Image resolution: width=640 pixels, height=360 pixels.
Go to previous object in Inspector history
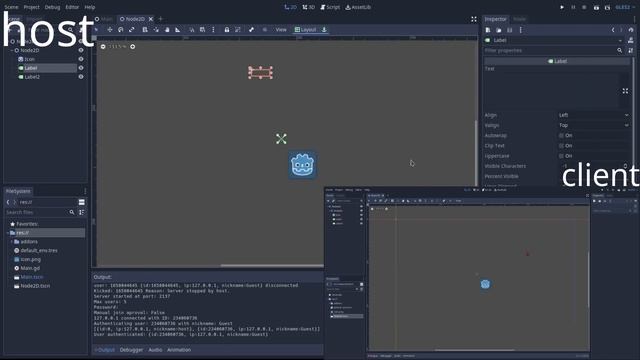pyautogui.click(x=613, y=30)
